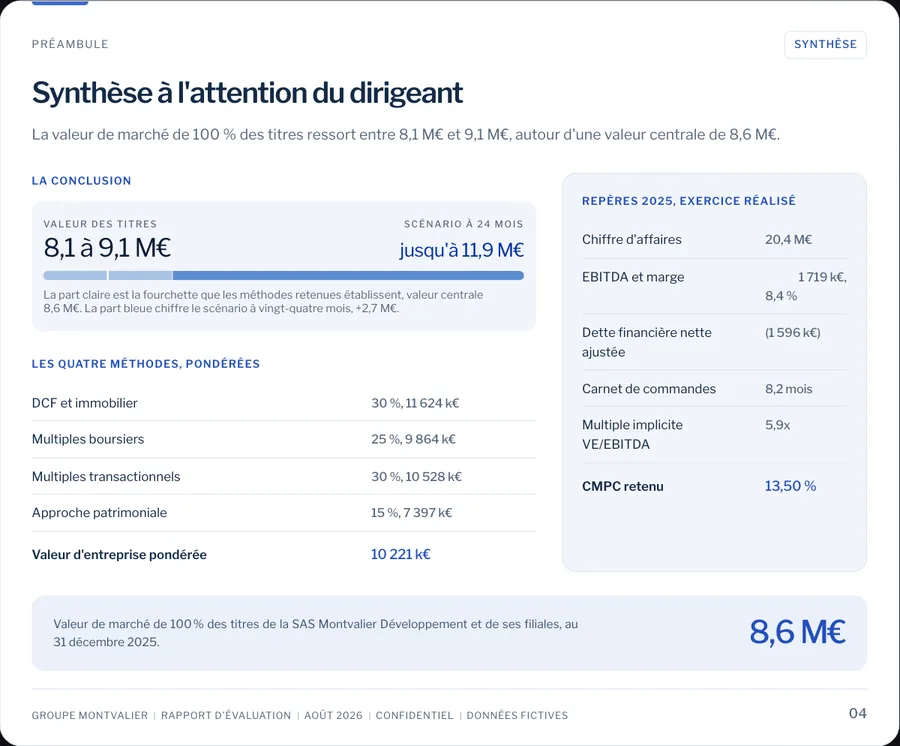Click the SYNTHÈSE badge button
The image size is (900, 746).
point(825,45)
